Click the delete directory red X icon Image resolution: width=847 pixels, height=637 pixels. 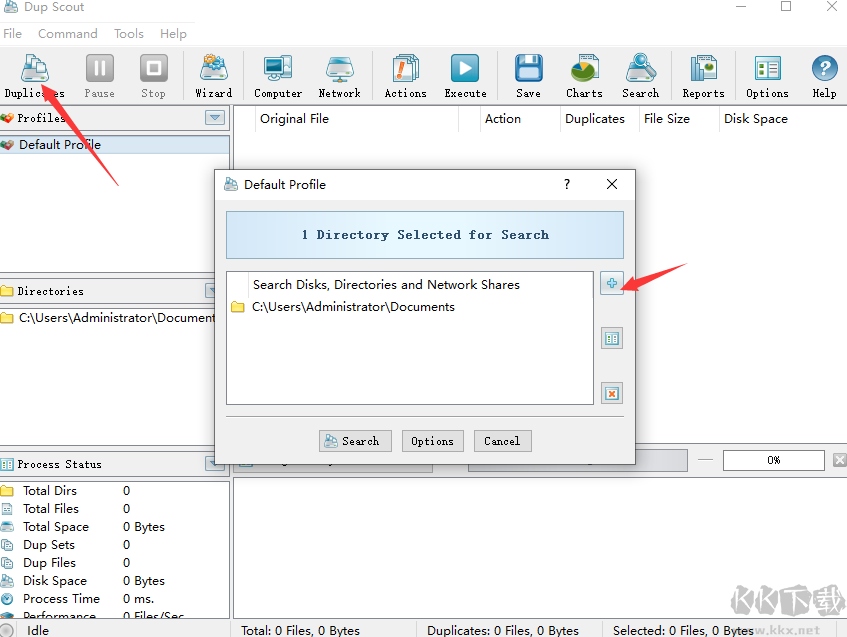[x=611, y=394]
